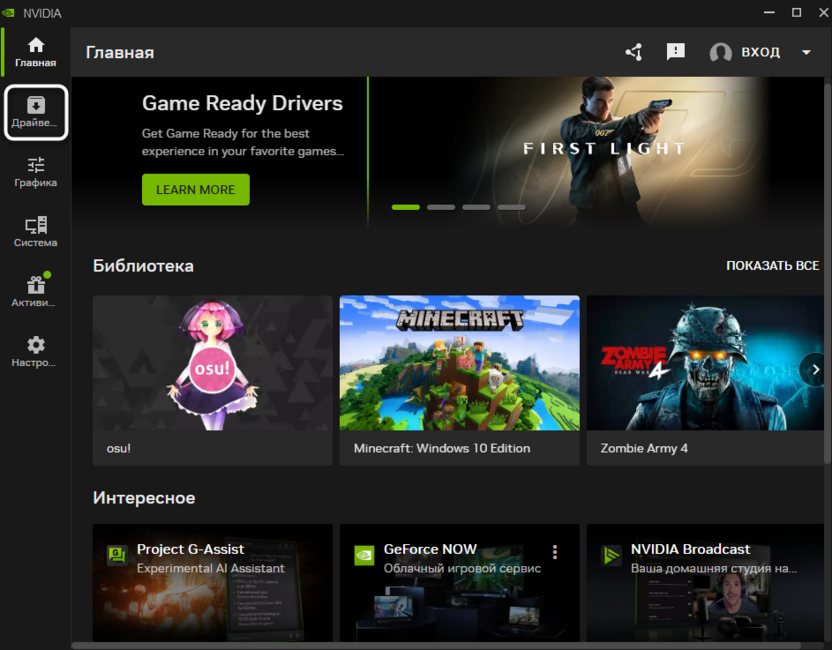This screenshot has height=650, width=832.
Task: Select the third banner carousel indicator
Action: [x=476, y=207]
